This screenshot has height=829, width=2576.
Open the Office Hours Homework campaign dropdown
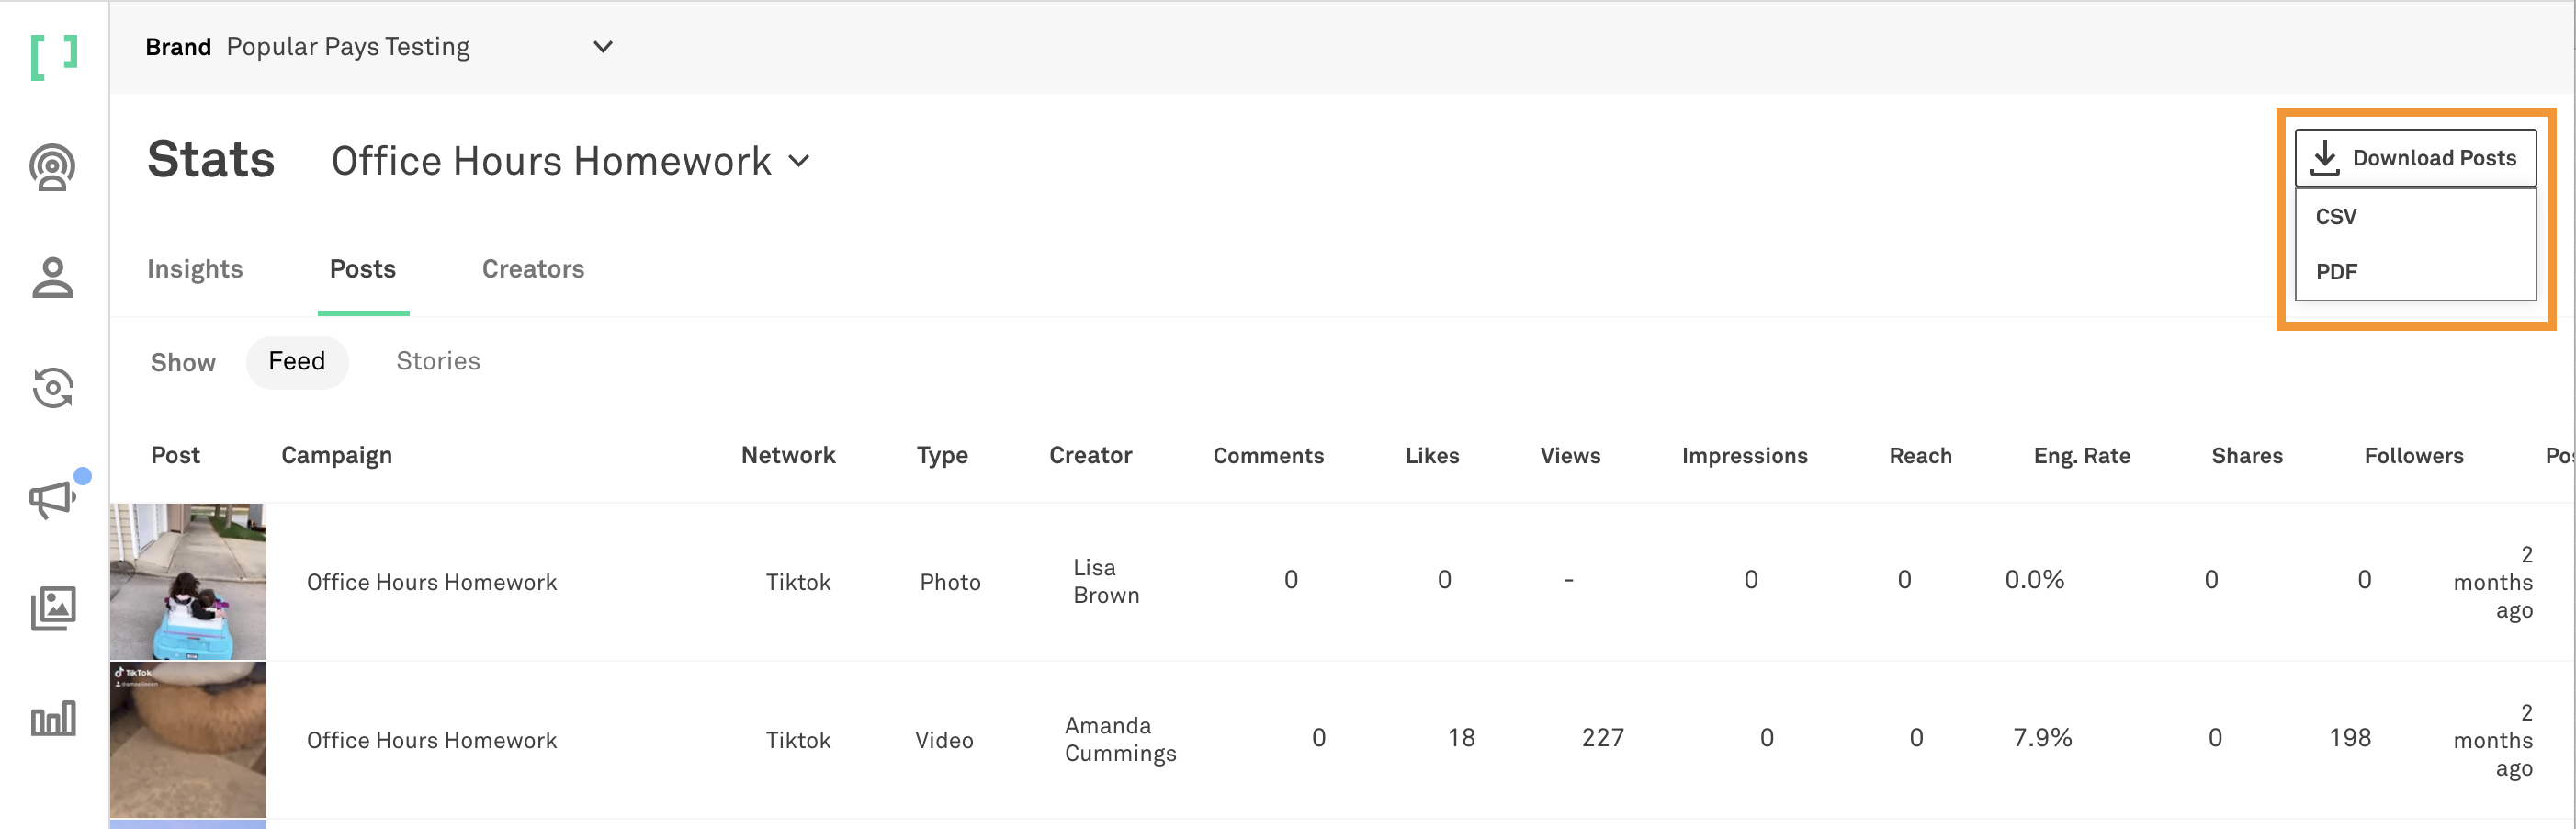click(799, 161)
